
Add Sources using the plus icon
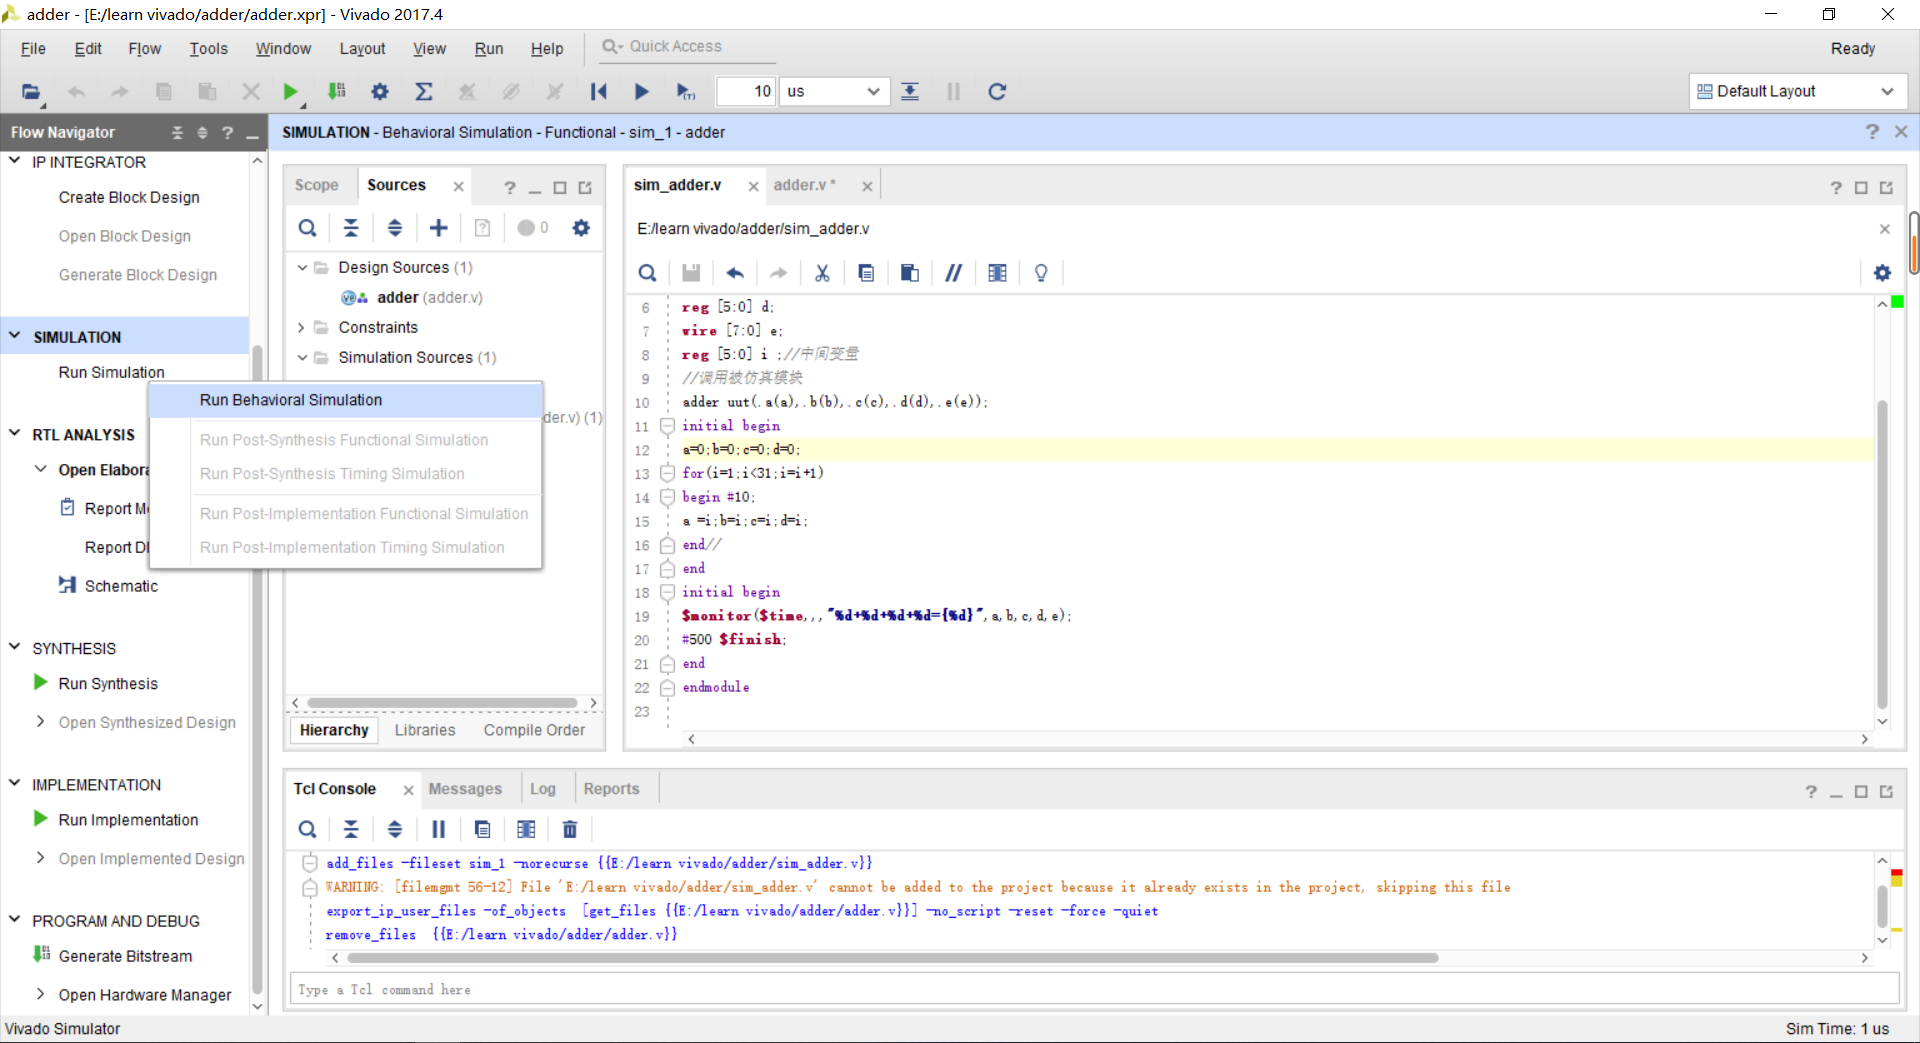pos(439,228)
